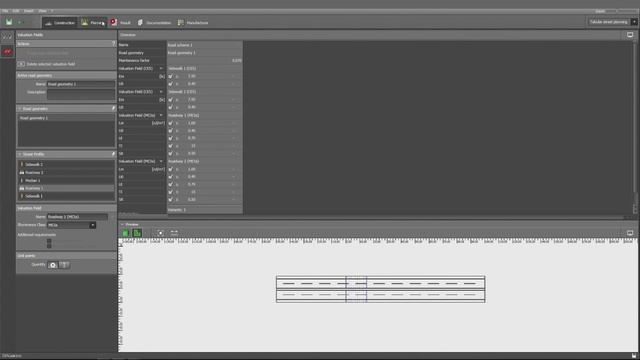Switch to the Construction mode tab

point(60,23)
